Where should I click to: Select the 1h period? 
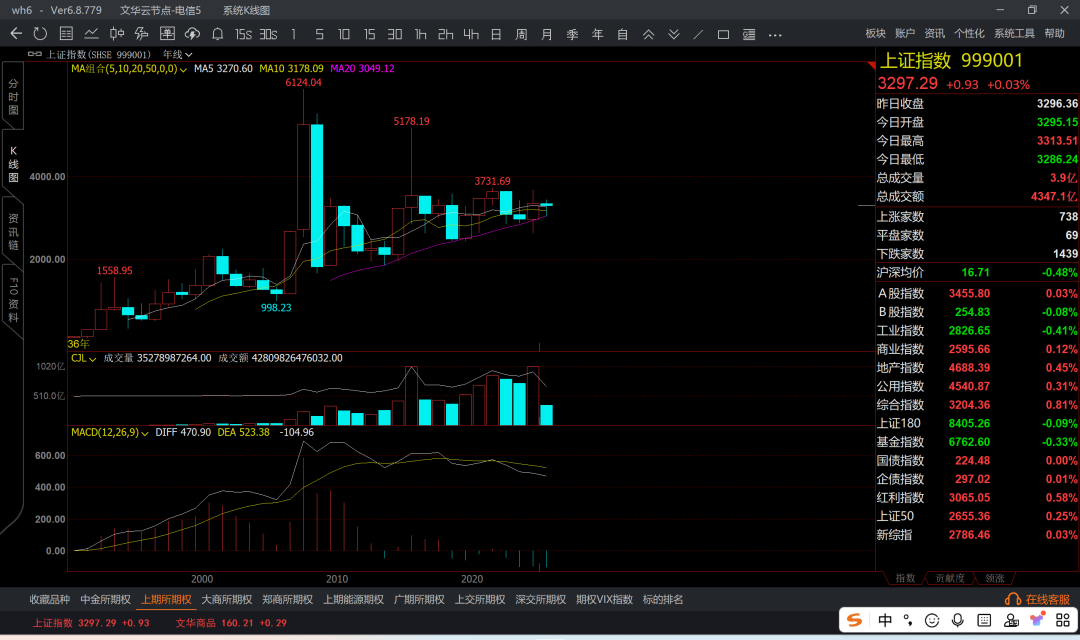click(x=420, y=34)
